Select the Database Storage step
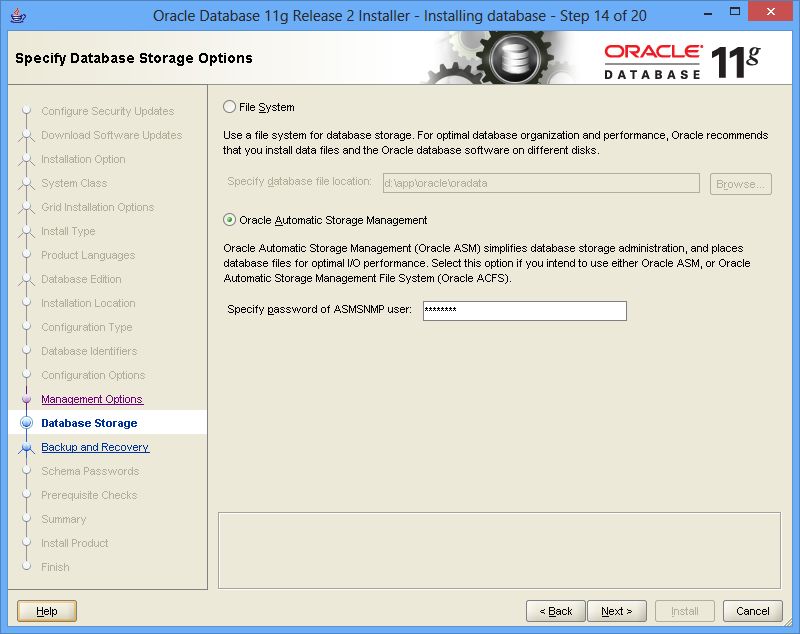The height and width of the screenshot is (634, 800). click(89, 423)
